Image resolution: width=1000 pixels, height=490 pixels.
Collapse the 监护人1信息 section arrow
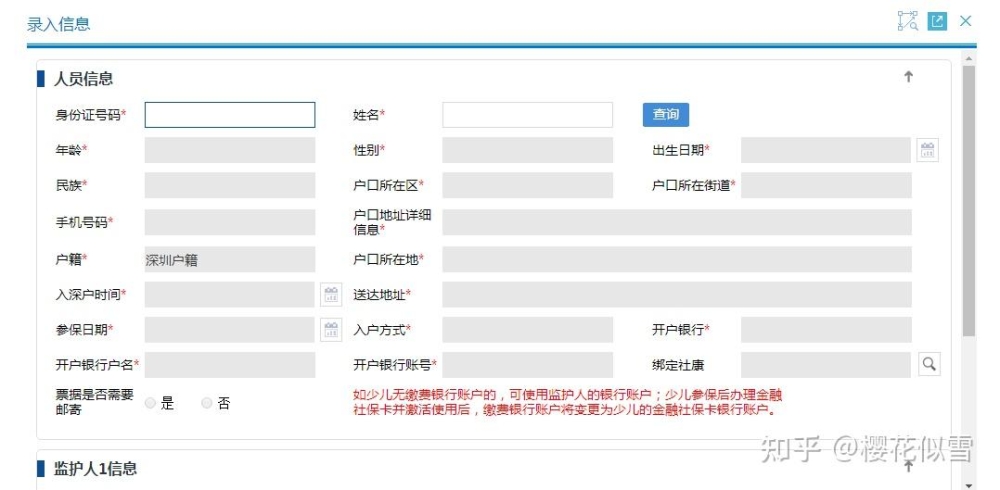click(909, 466)
